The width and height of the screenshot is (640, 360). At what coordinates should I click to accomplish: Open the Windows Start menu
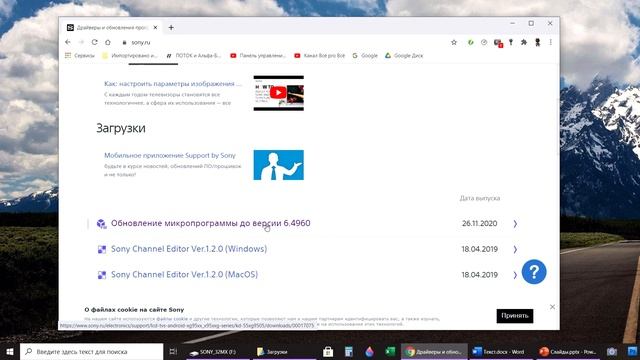(10, 351)
